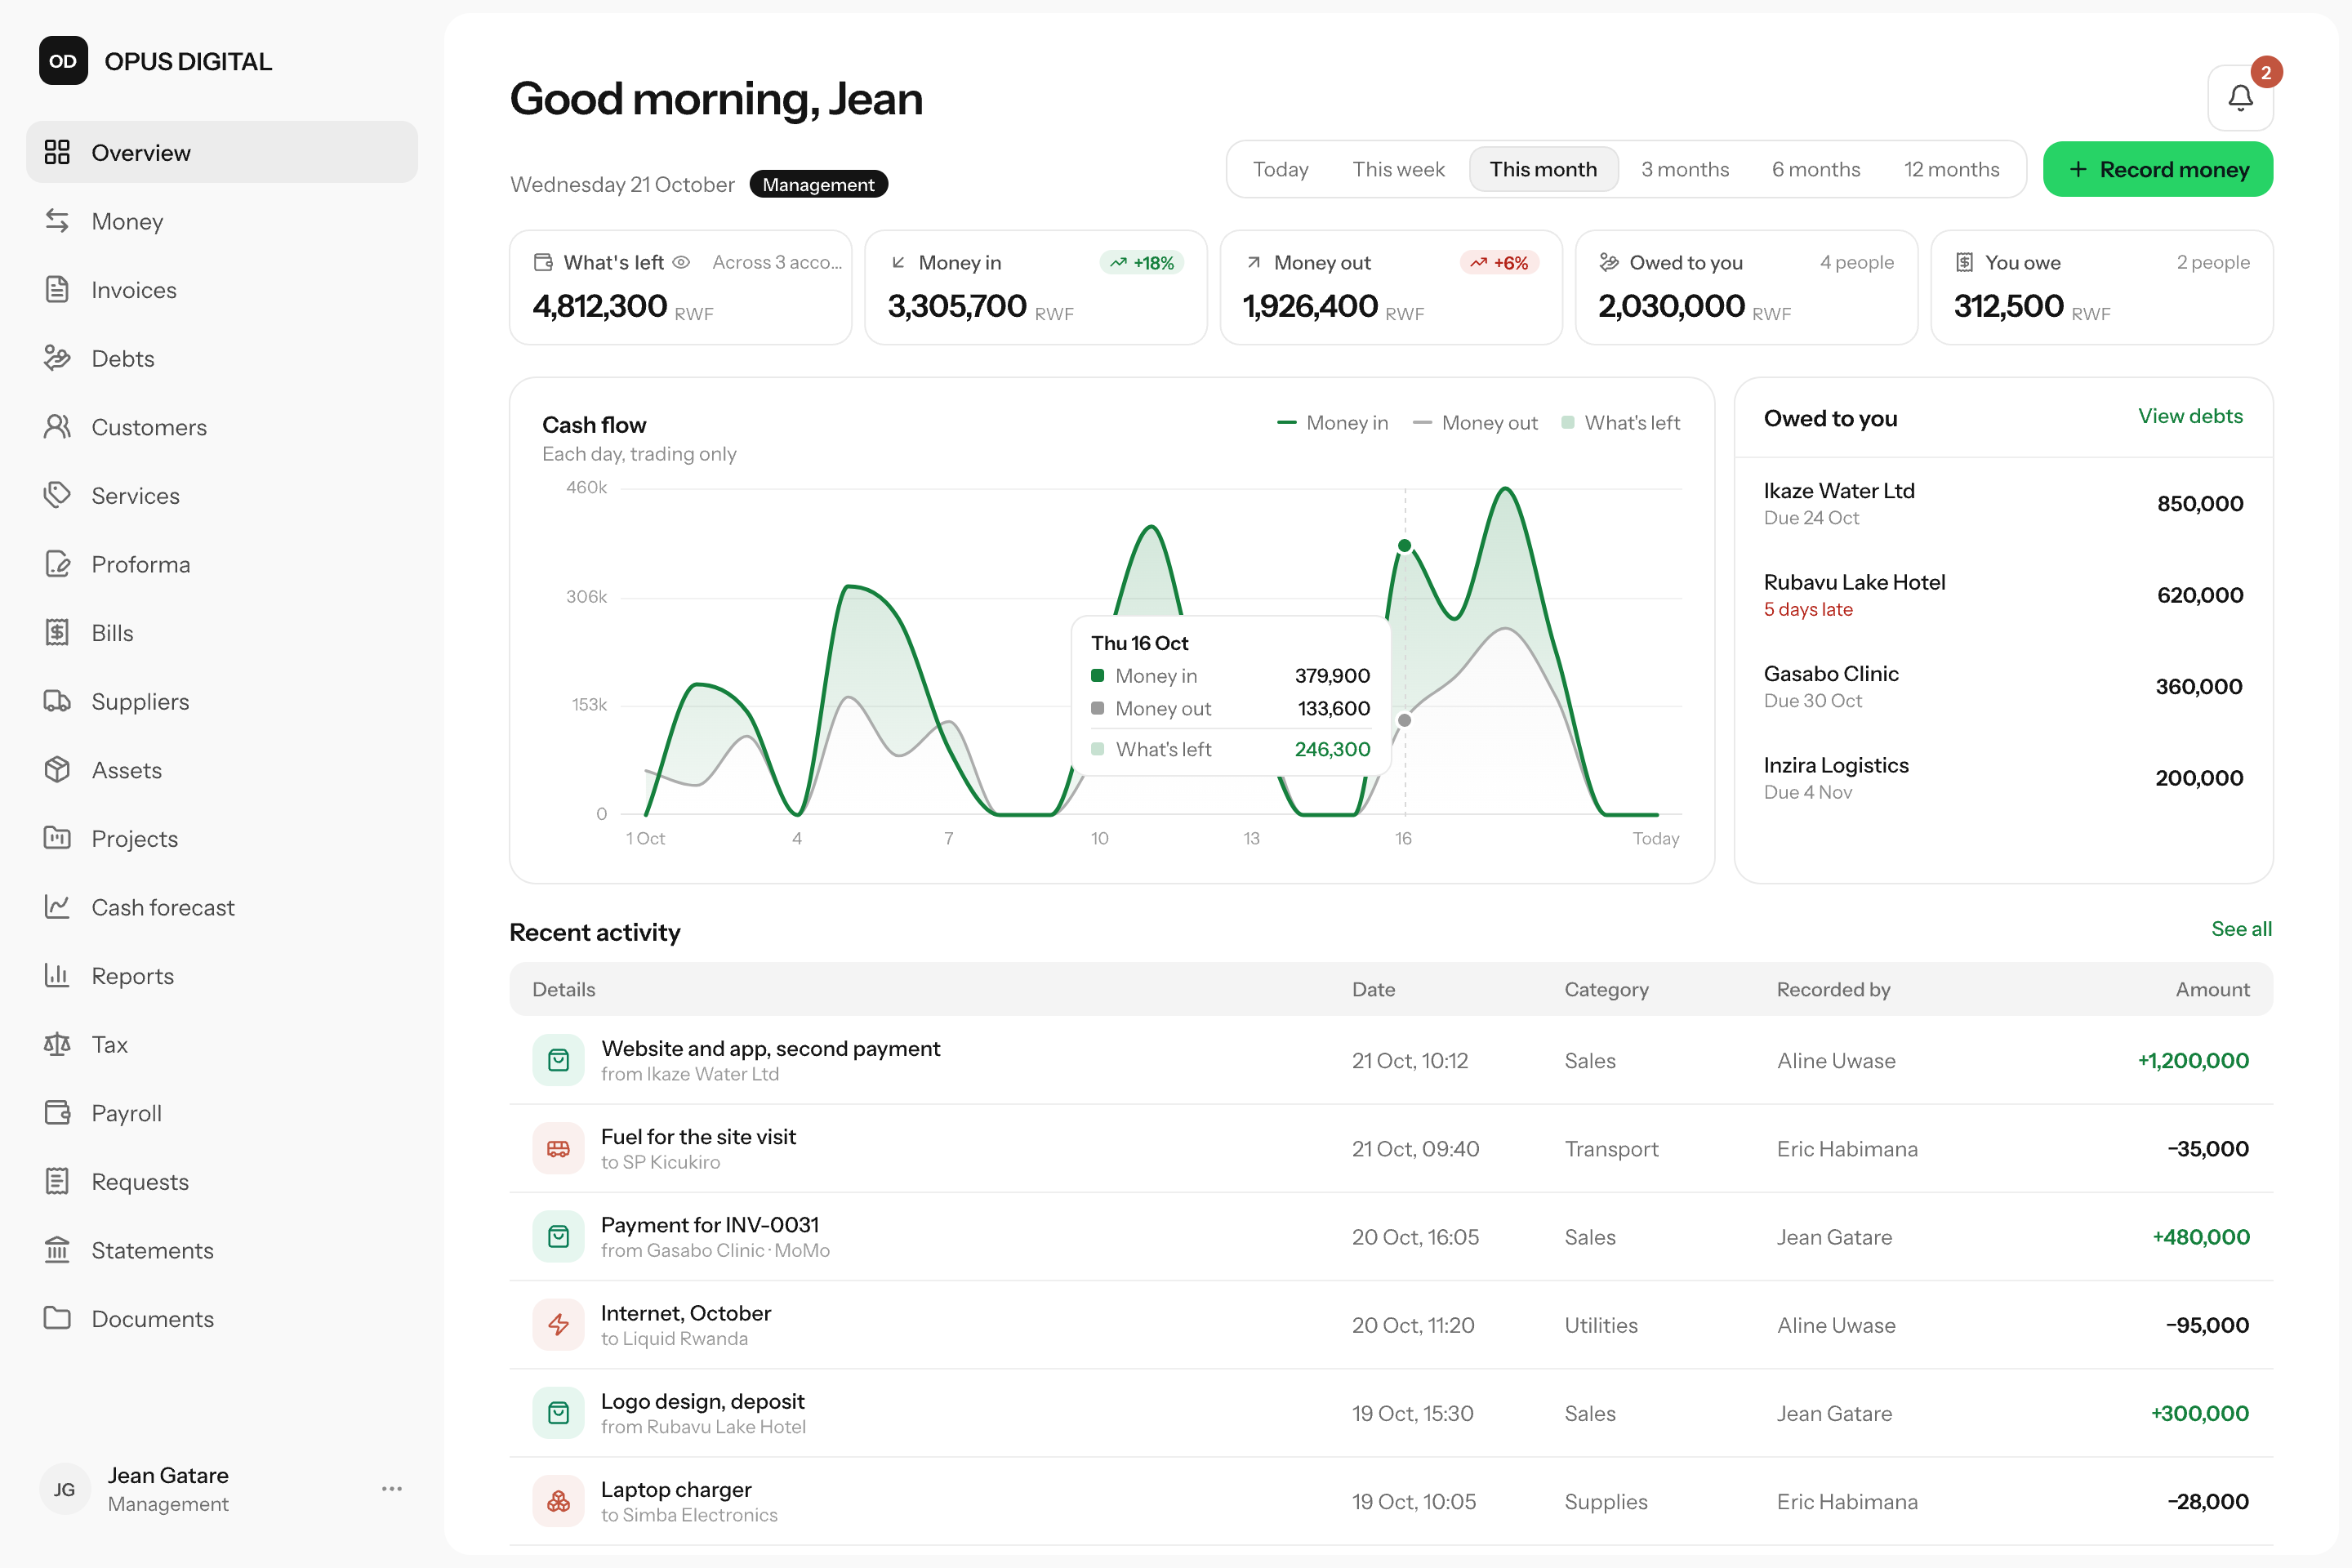Click the Statements bank icon

click(x=57, y=1250)
